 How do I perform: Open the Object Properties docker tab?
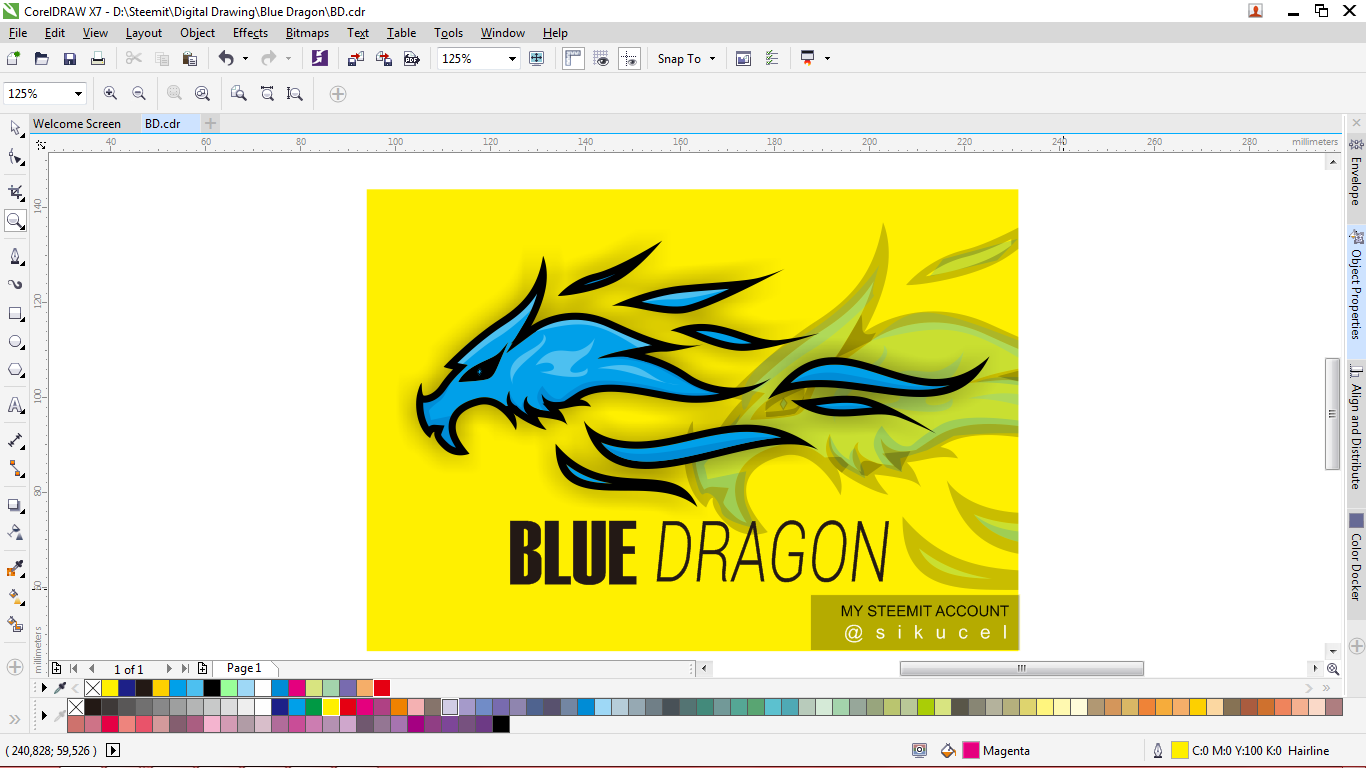(1356, 287)
